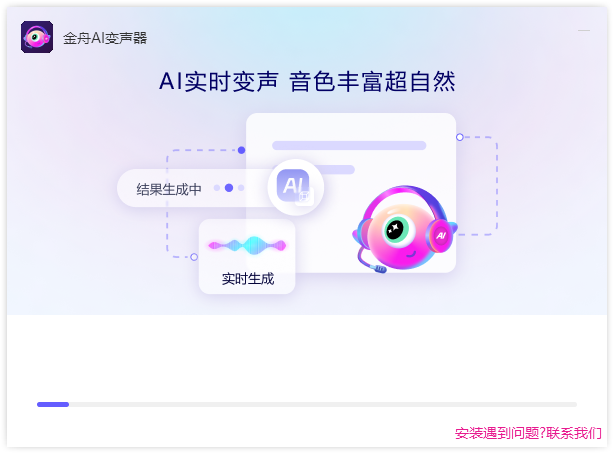Minimize the installer window
614x454 pixels.
tap(584, 30)
